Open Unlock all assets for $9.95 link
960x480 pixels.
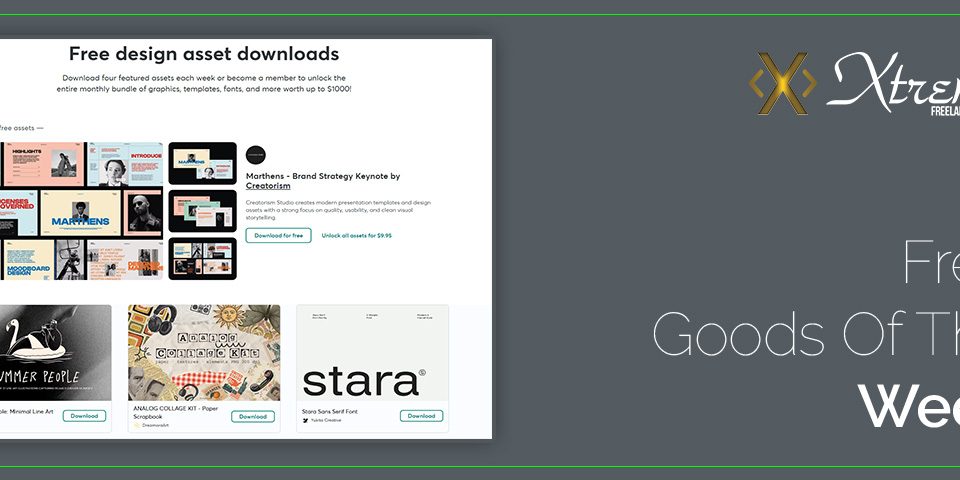[x=356, y=235]
